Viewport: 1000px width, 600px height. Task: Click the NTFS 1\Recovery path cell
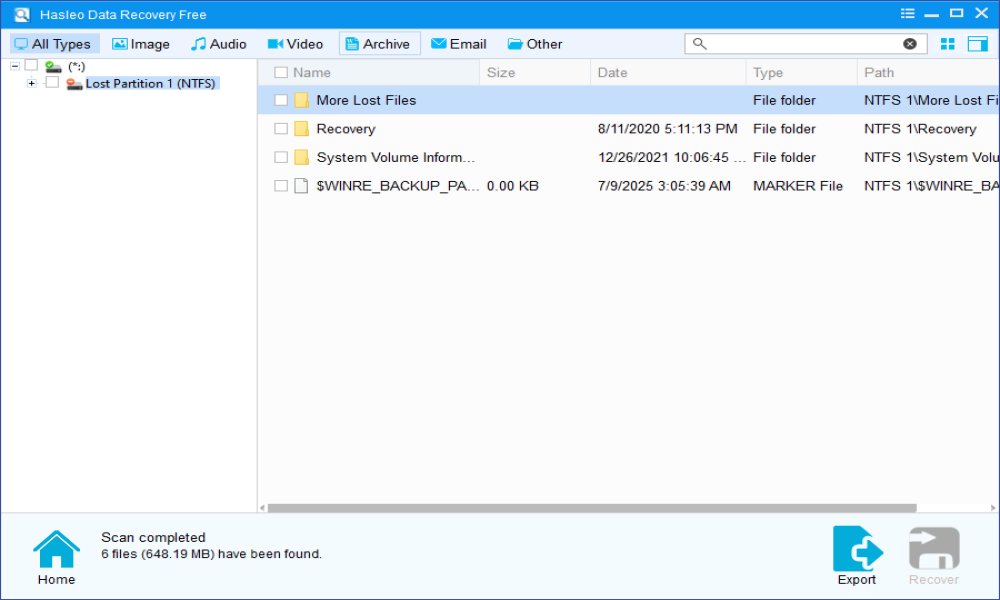(920, 129)
